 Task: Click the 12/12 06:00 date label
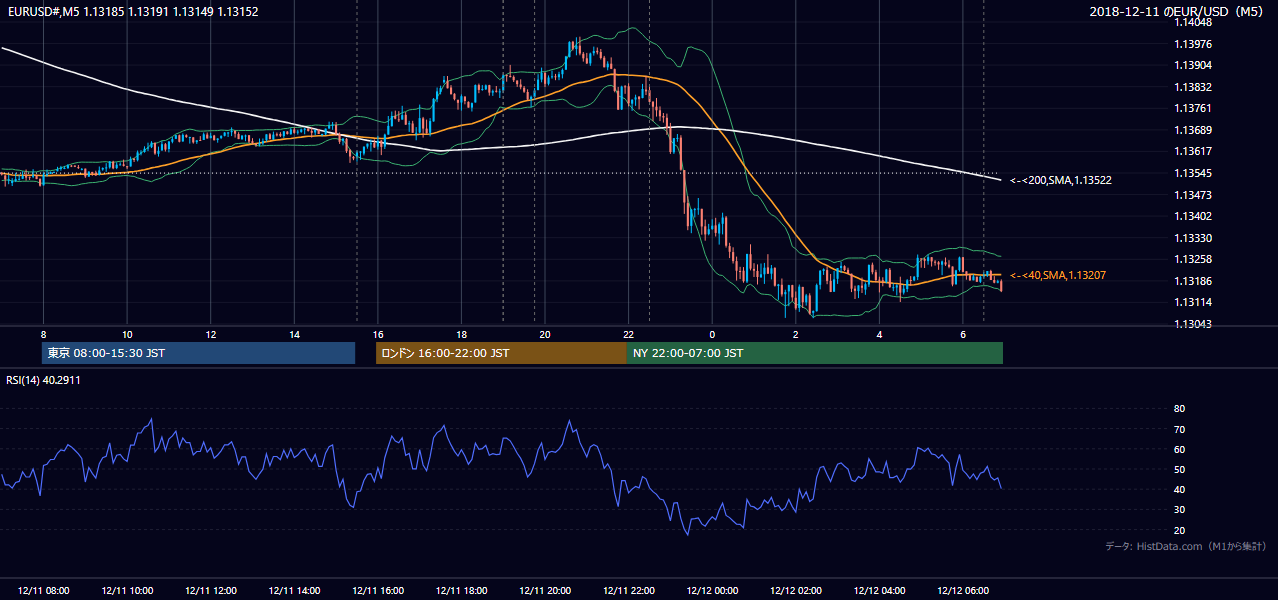pos(963,591)
